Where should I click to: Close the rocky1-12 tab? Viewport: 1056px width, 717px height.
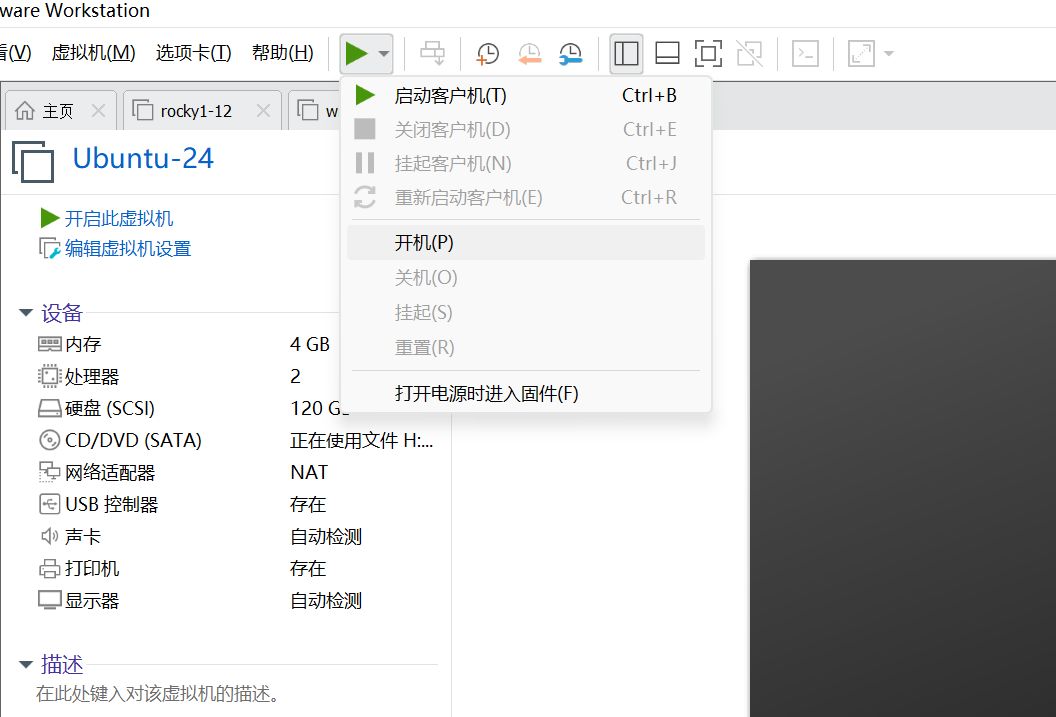click(x=263, y=110)
